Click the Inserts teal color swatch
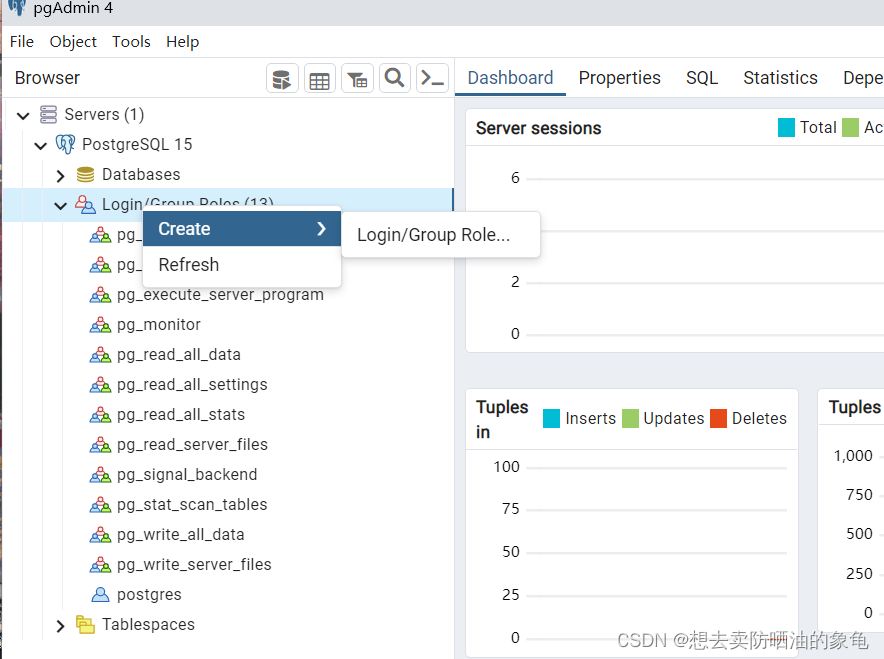The height and width of the screenshot is (659, 884). click(x=551, y=418)
